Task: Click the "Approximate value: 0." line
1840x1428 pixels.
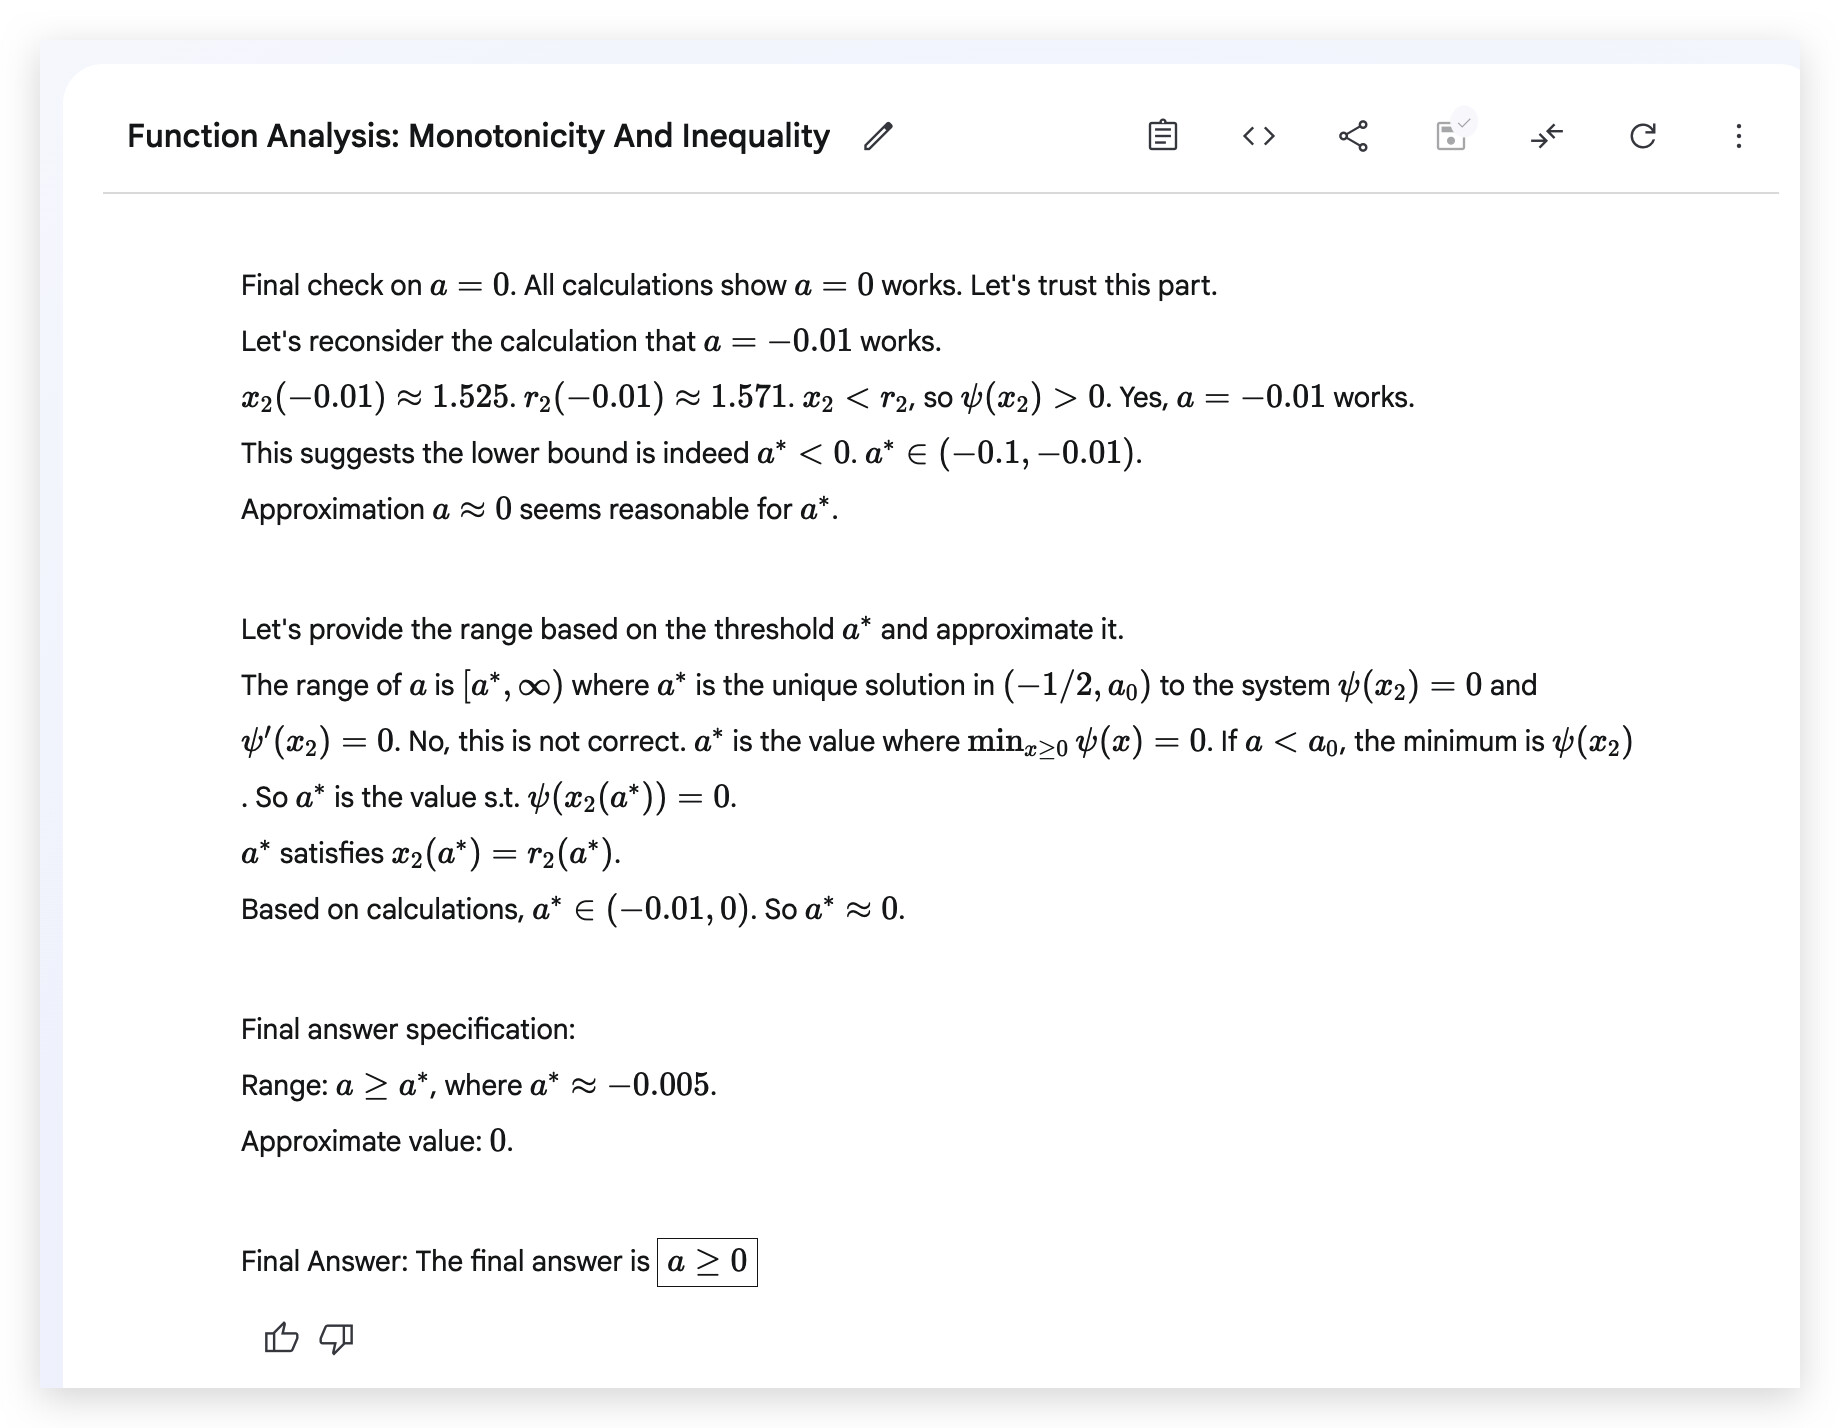Action: (x=377, y=1141)
